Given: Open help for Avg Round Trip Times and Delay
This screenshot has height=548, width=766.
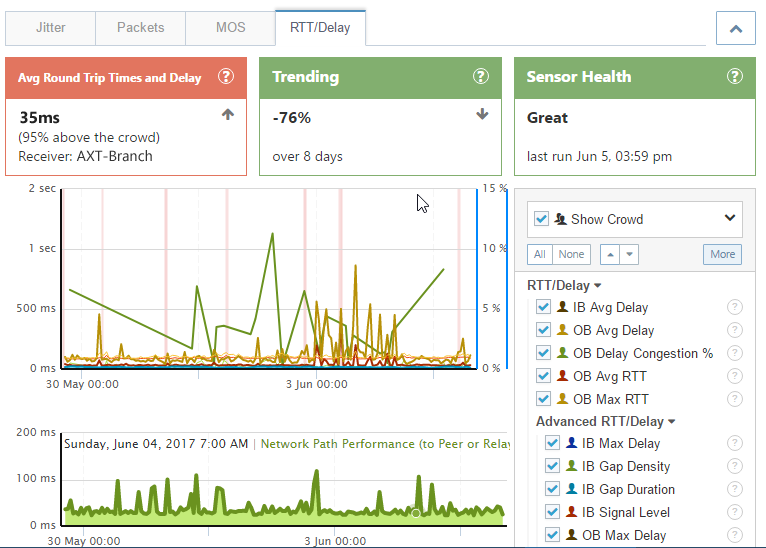Looking at the screenshot, I should click(226, 76).
